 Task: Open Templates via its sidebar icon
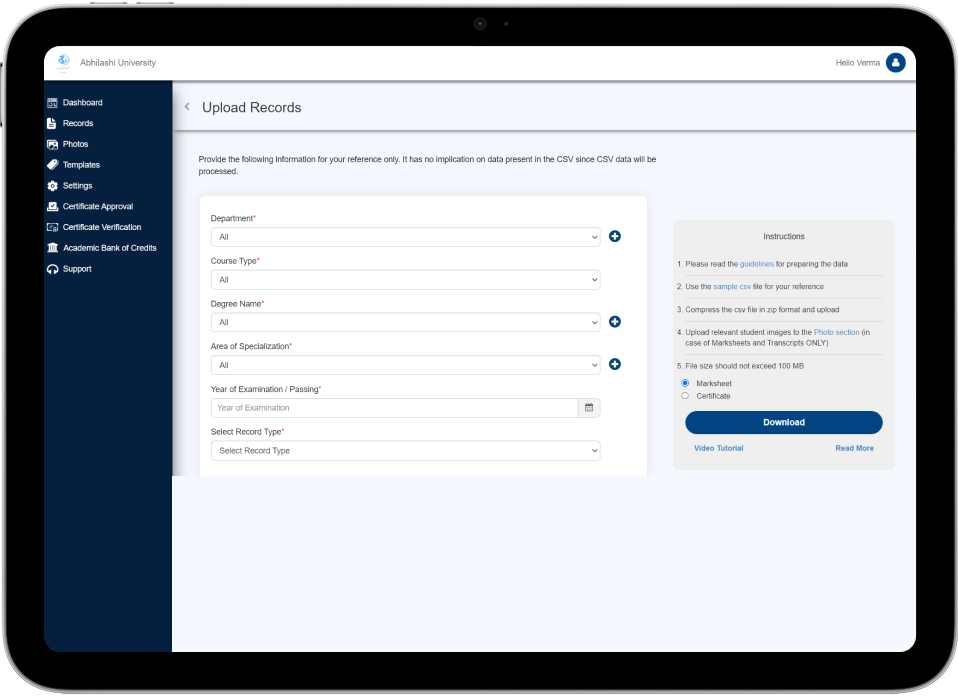tap(52, 164)
